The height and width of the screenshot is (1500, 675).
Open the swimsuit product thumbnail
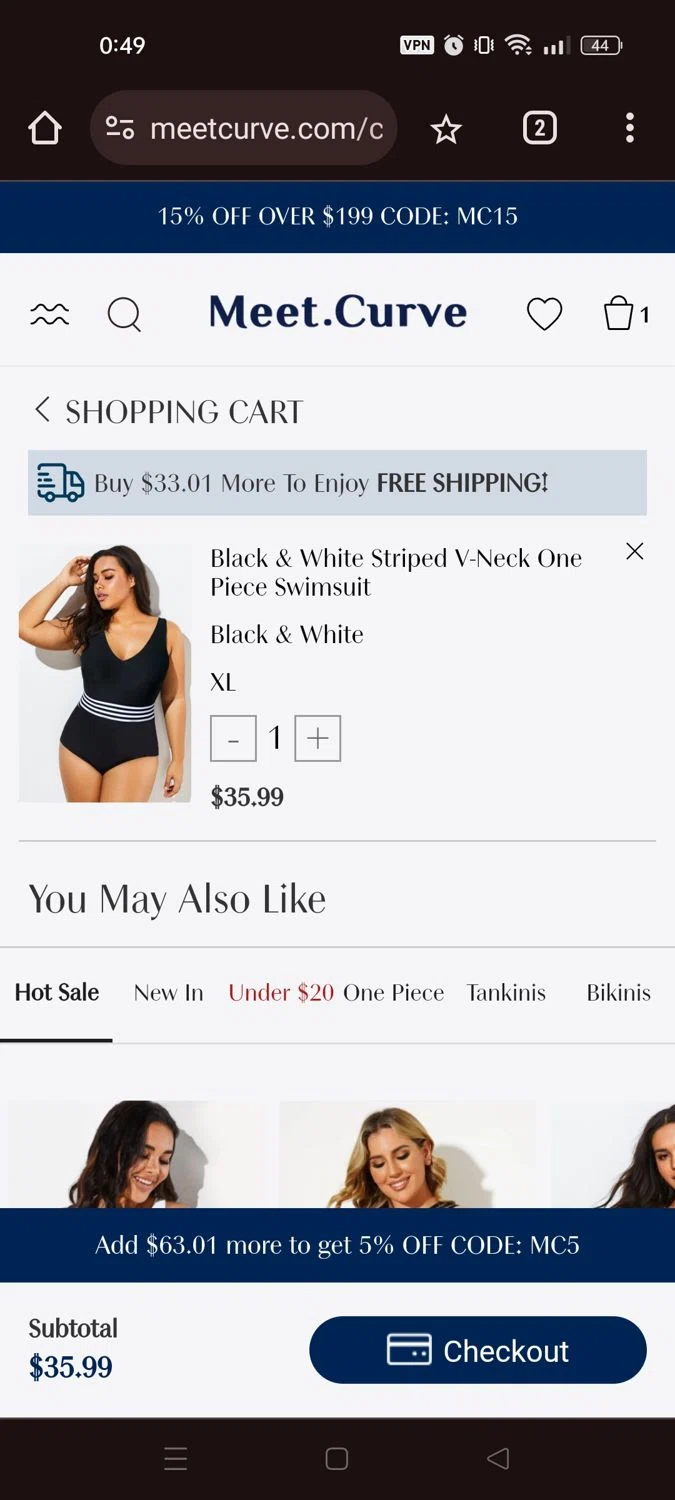[105, 673]
